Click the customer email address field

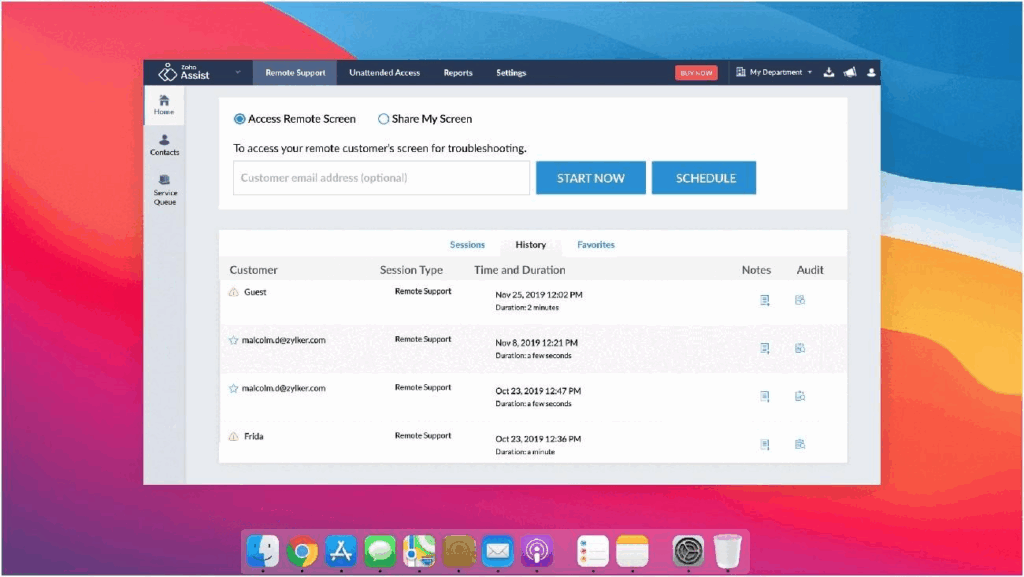(381, 178)
